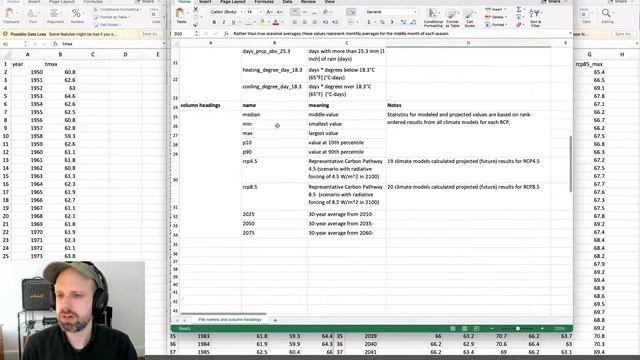Open Format as Table in front window
Screen dimensions: 640x360
[452, 18]
